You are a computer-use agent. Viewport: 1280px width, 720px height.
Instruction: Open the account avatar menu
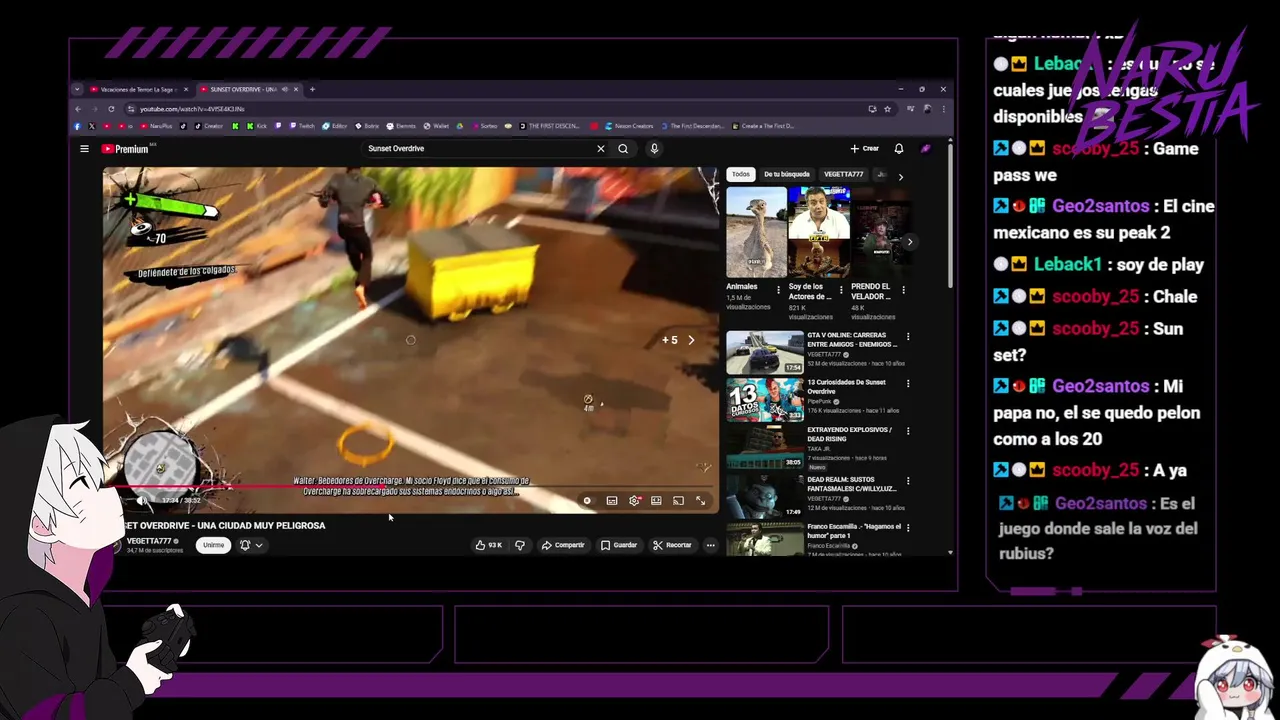click(x=926, y=149)
